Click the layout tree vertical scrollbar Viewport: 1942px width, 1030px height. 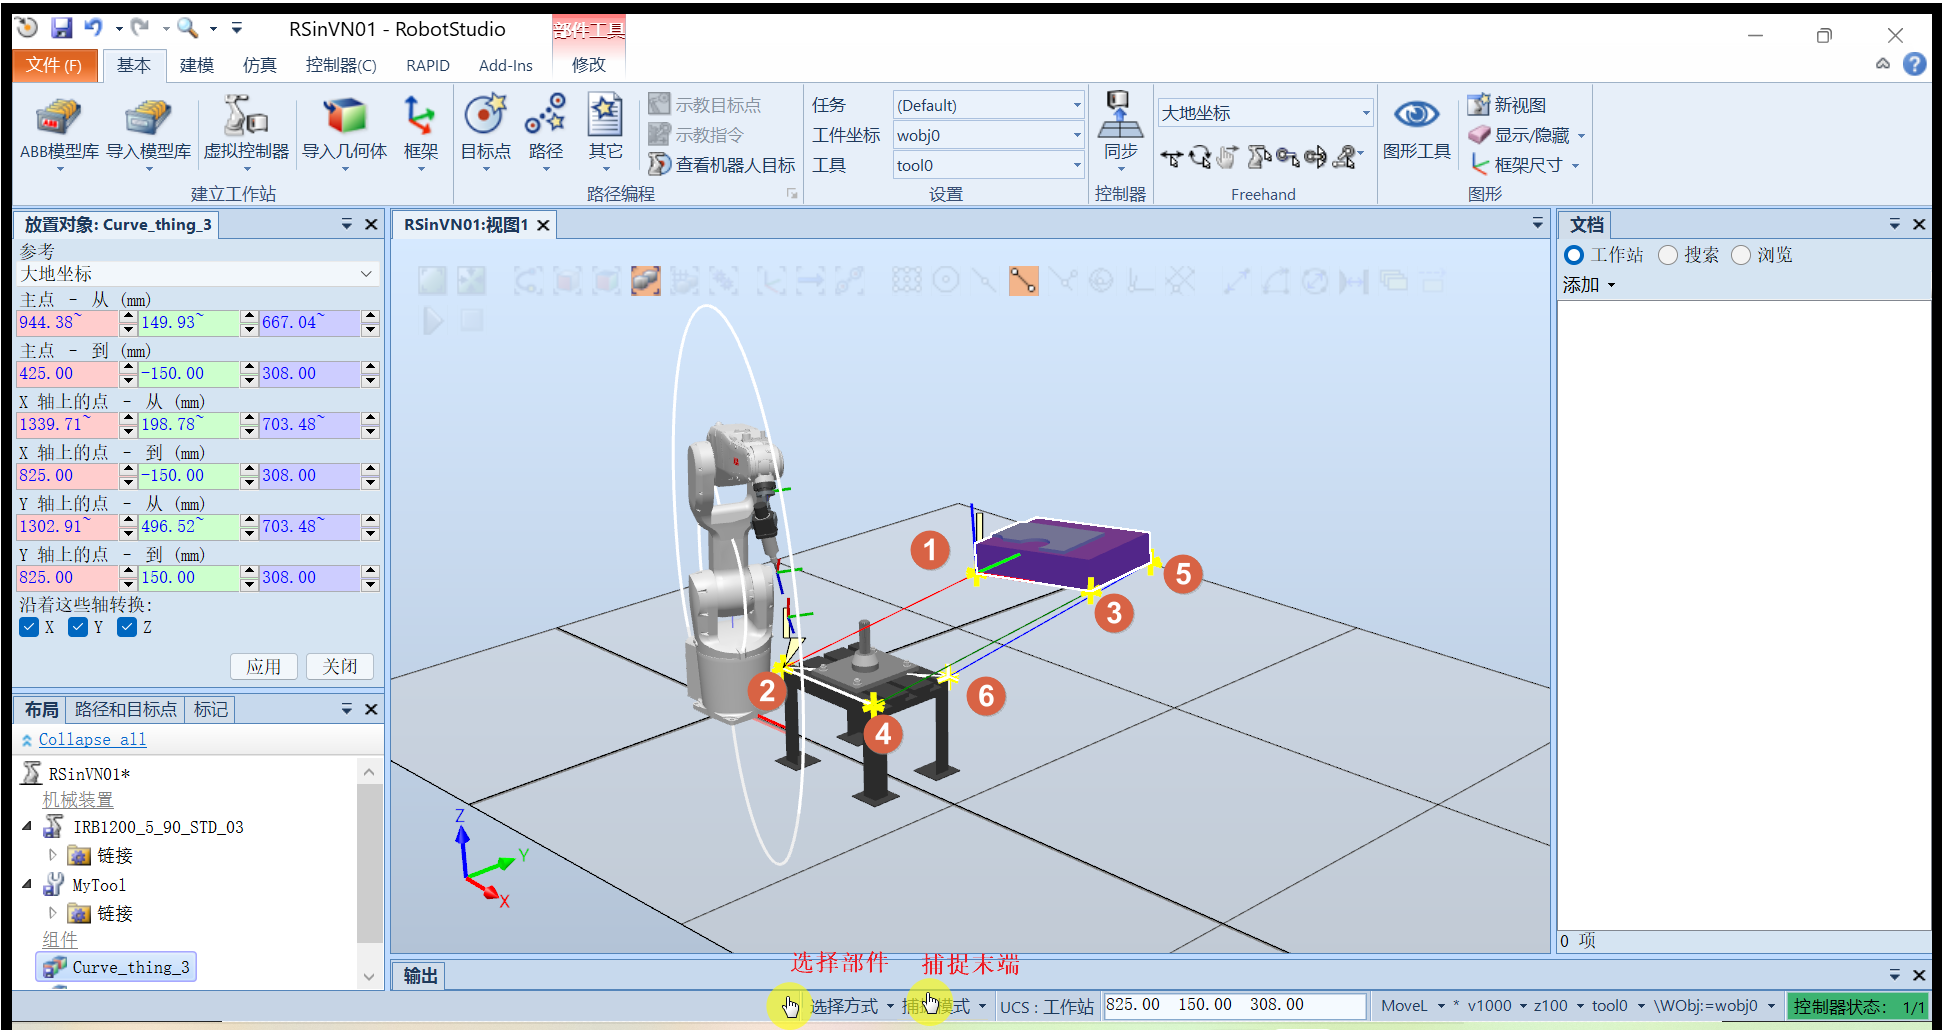[369, 862]
